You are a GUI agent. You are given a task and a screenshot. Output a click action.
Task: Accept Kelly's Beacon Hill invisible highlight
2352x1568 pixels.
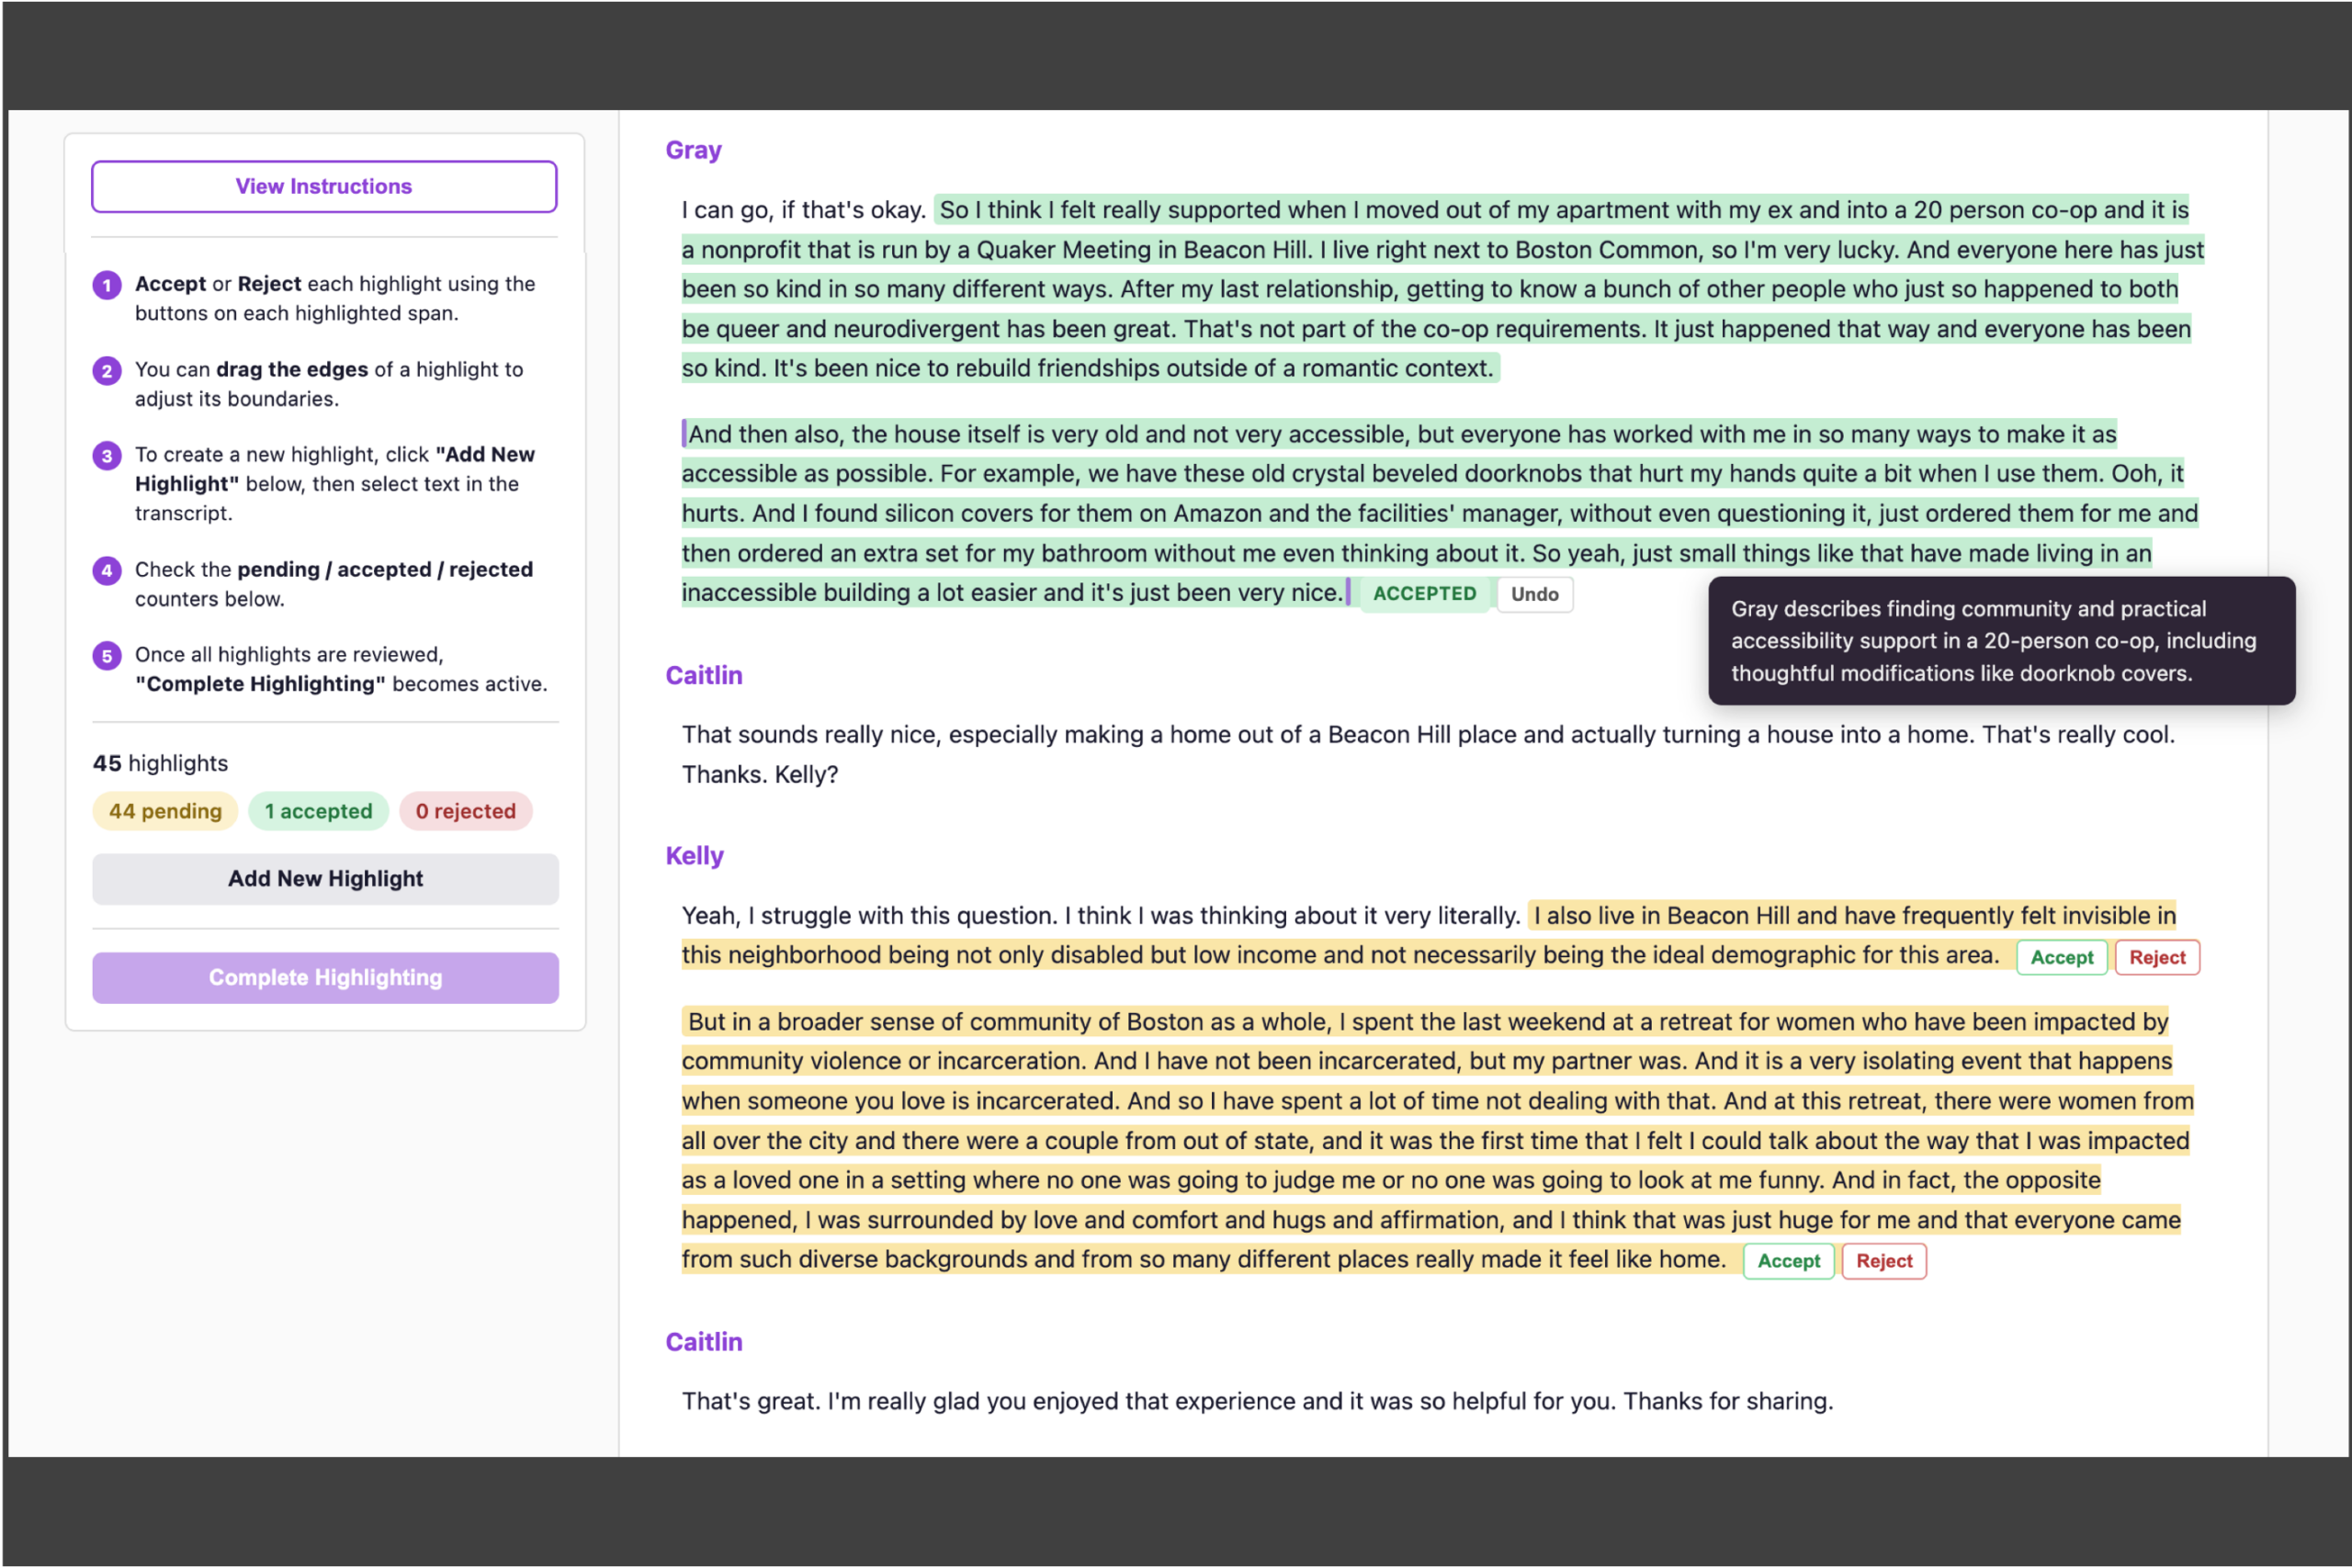pyautogui.click(x=2061, y=957)
